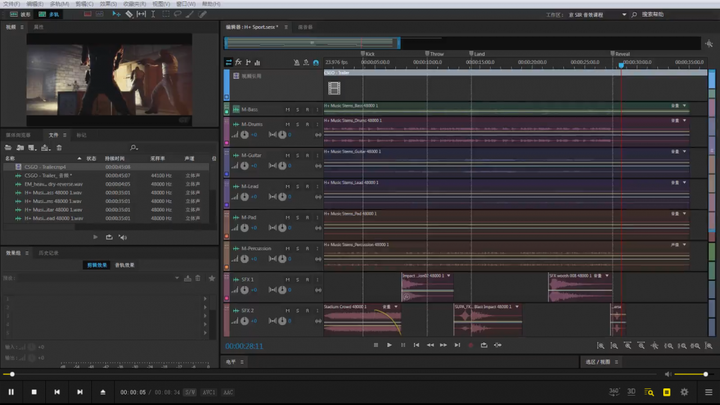
Task: Move playhead to next marker
Action: (457, 345)
